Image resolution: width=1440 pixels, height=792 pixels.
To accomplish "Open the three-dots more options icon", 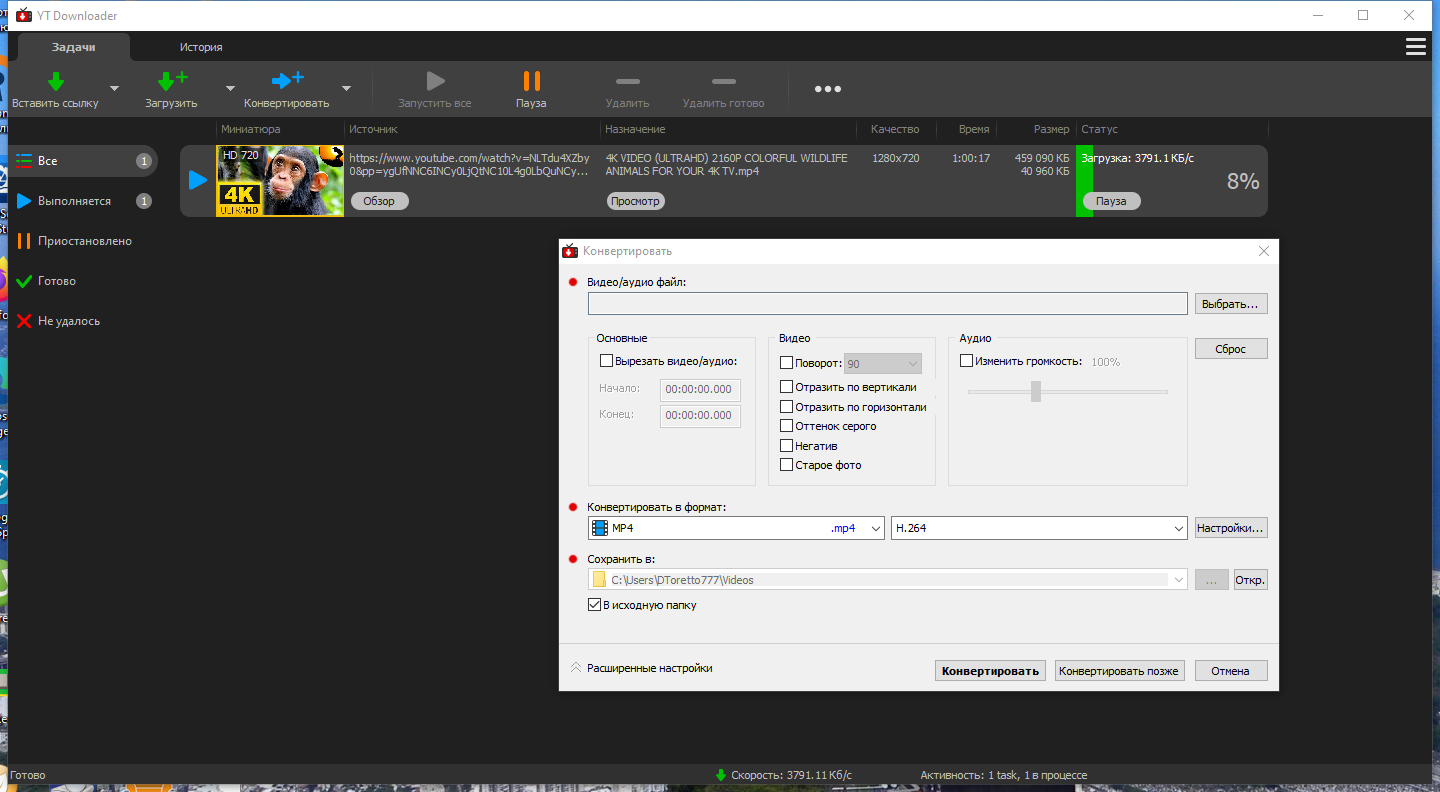I will [x=827, y=89].
